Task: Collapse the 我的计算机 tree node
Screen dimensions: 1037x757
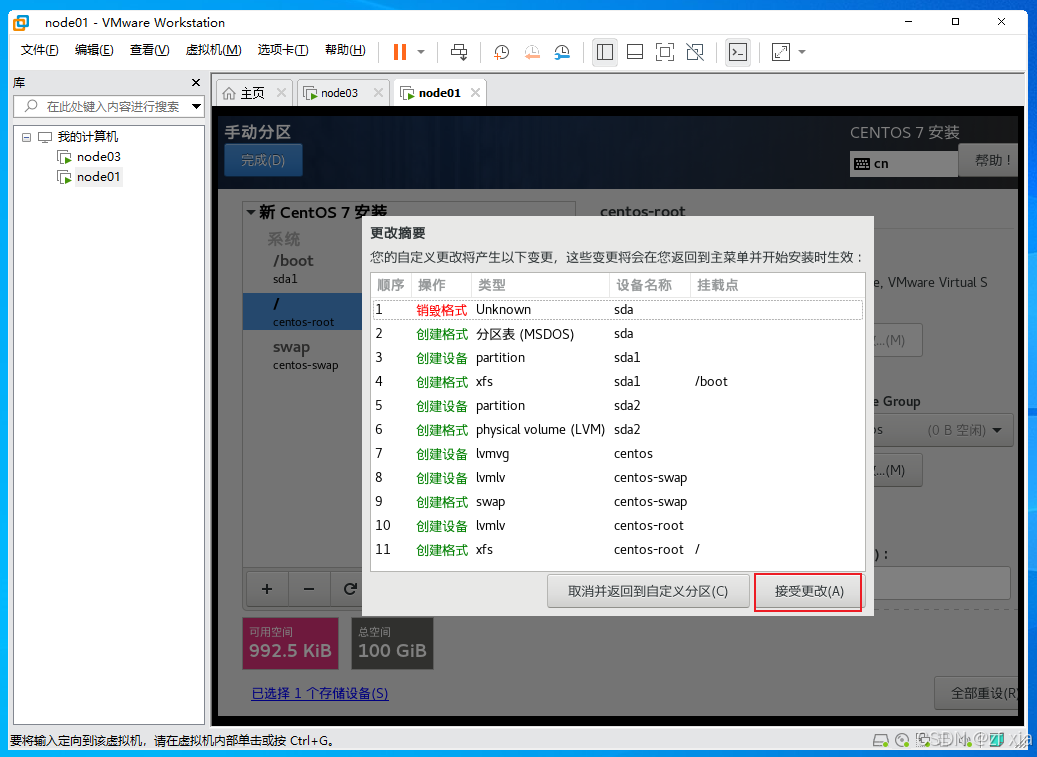Action: tap(26, 138)
